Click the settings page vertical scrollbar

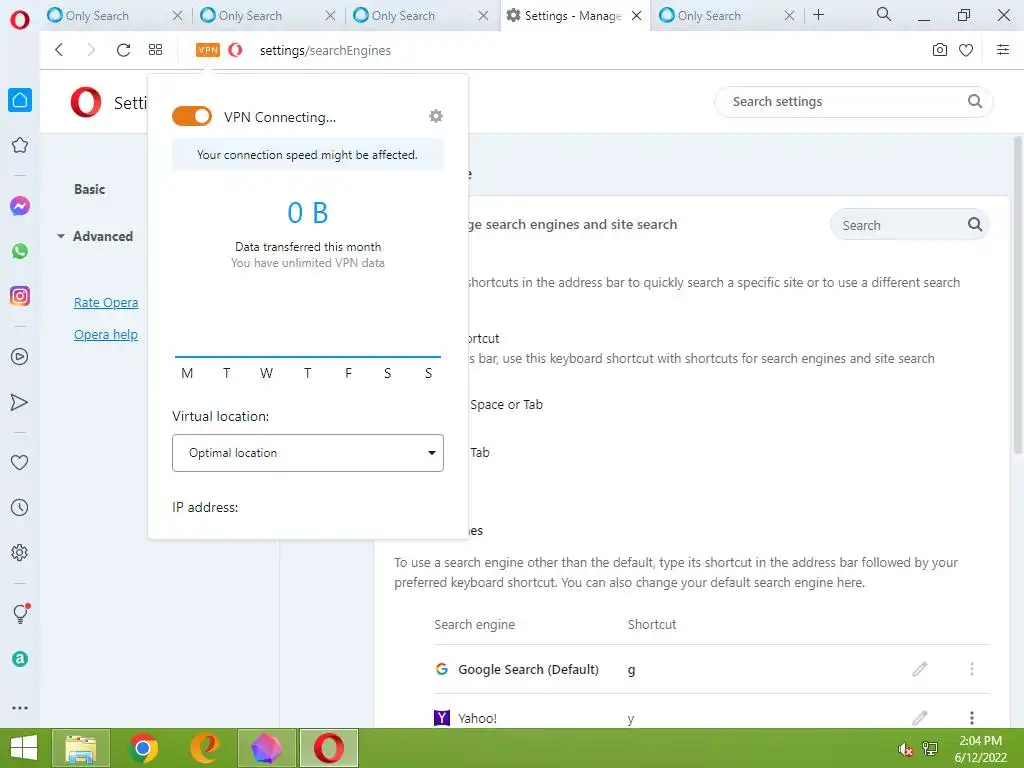tap(1017, 294)
